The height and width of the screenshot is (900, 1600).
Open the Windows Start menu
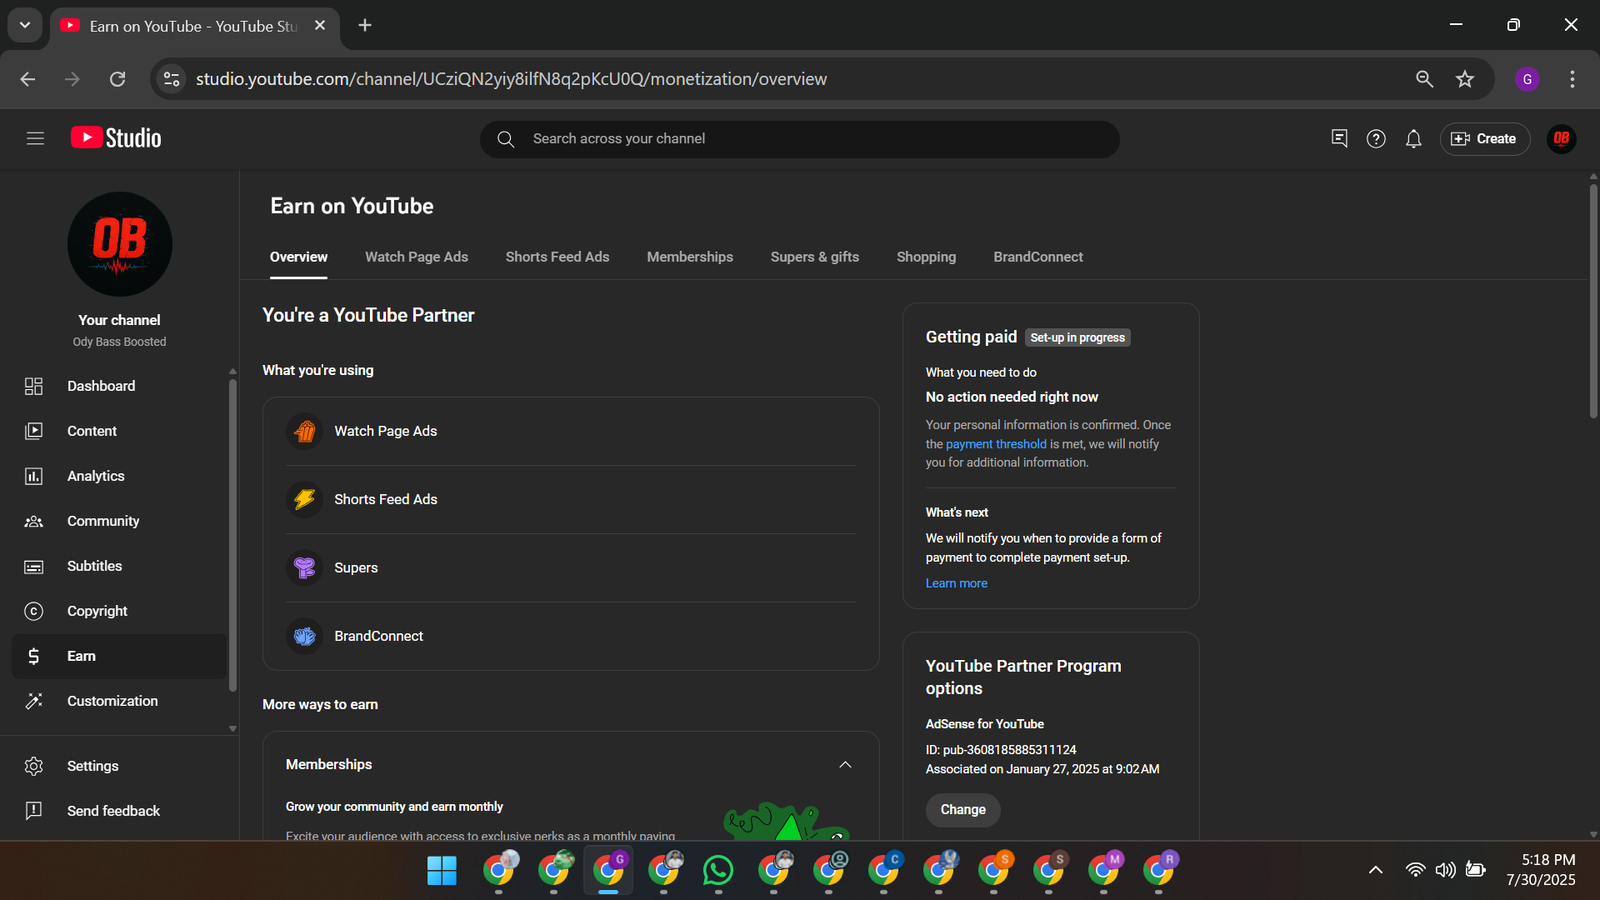coord(442,871)
